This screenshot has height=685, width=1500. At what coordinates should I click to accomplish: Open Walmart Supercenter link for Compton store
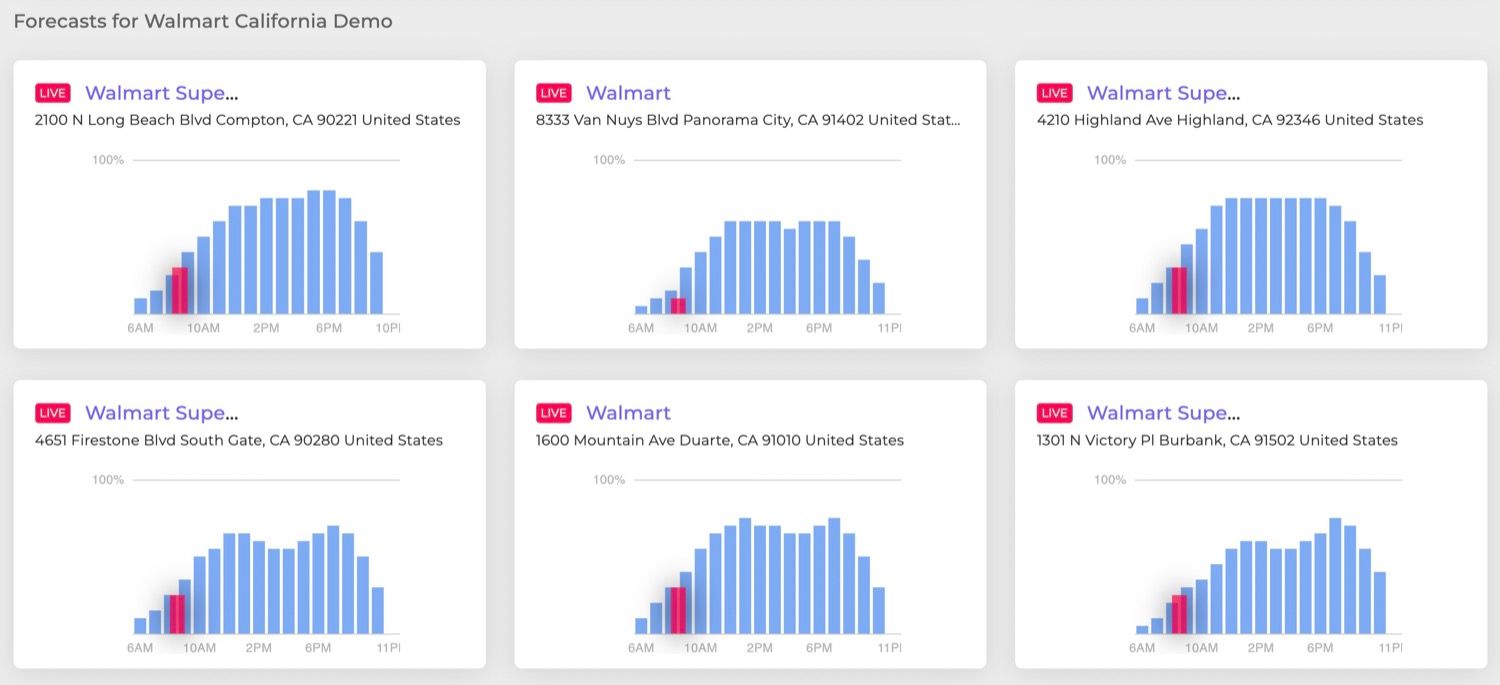(162, 93)
